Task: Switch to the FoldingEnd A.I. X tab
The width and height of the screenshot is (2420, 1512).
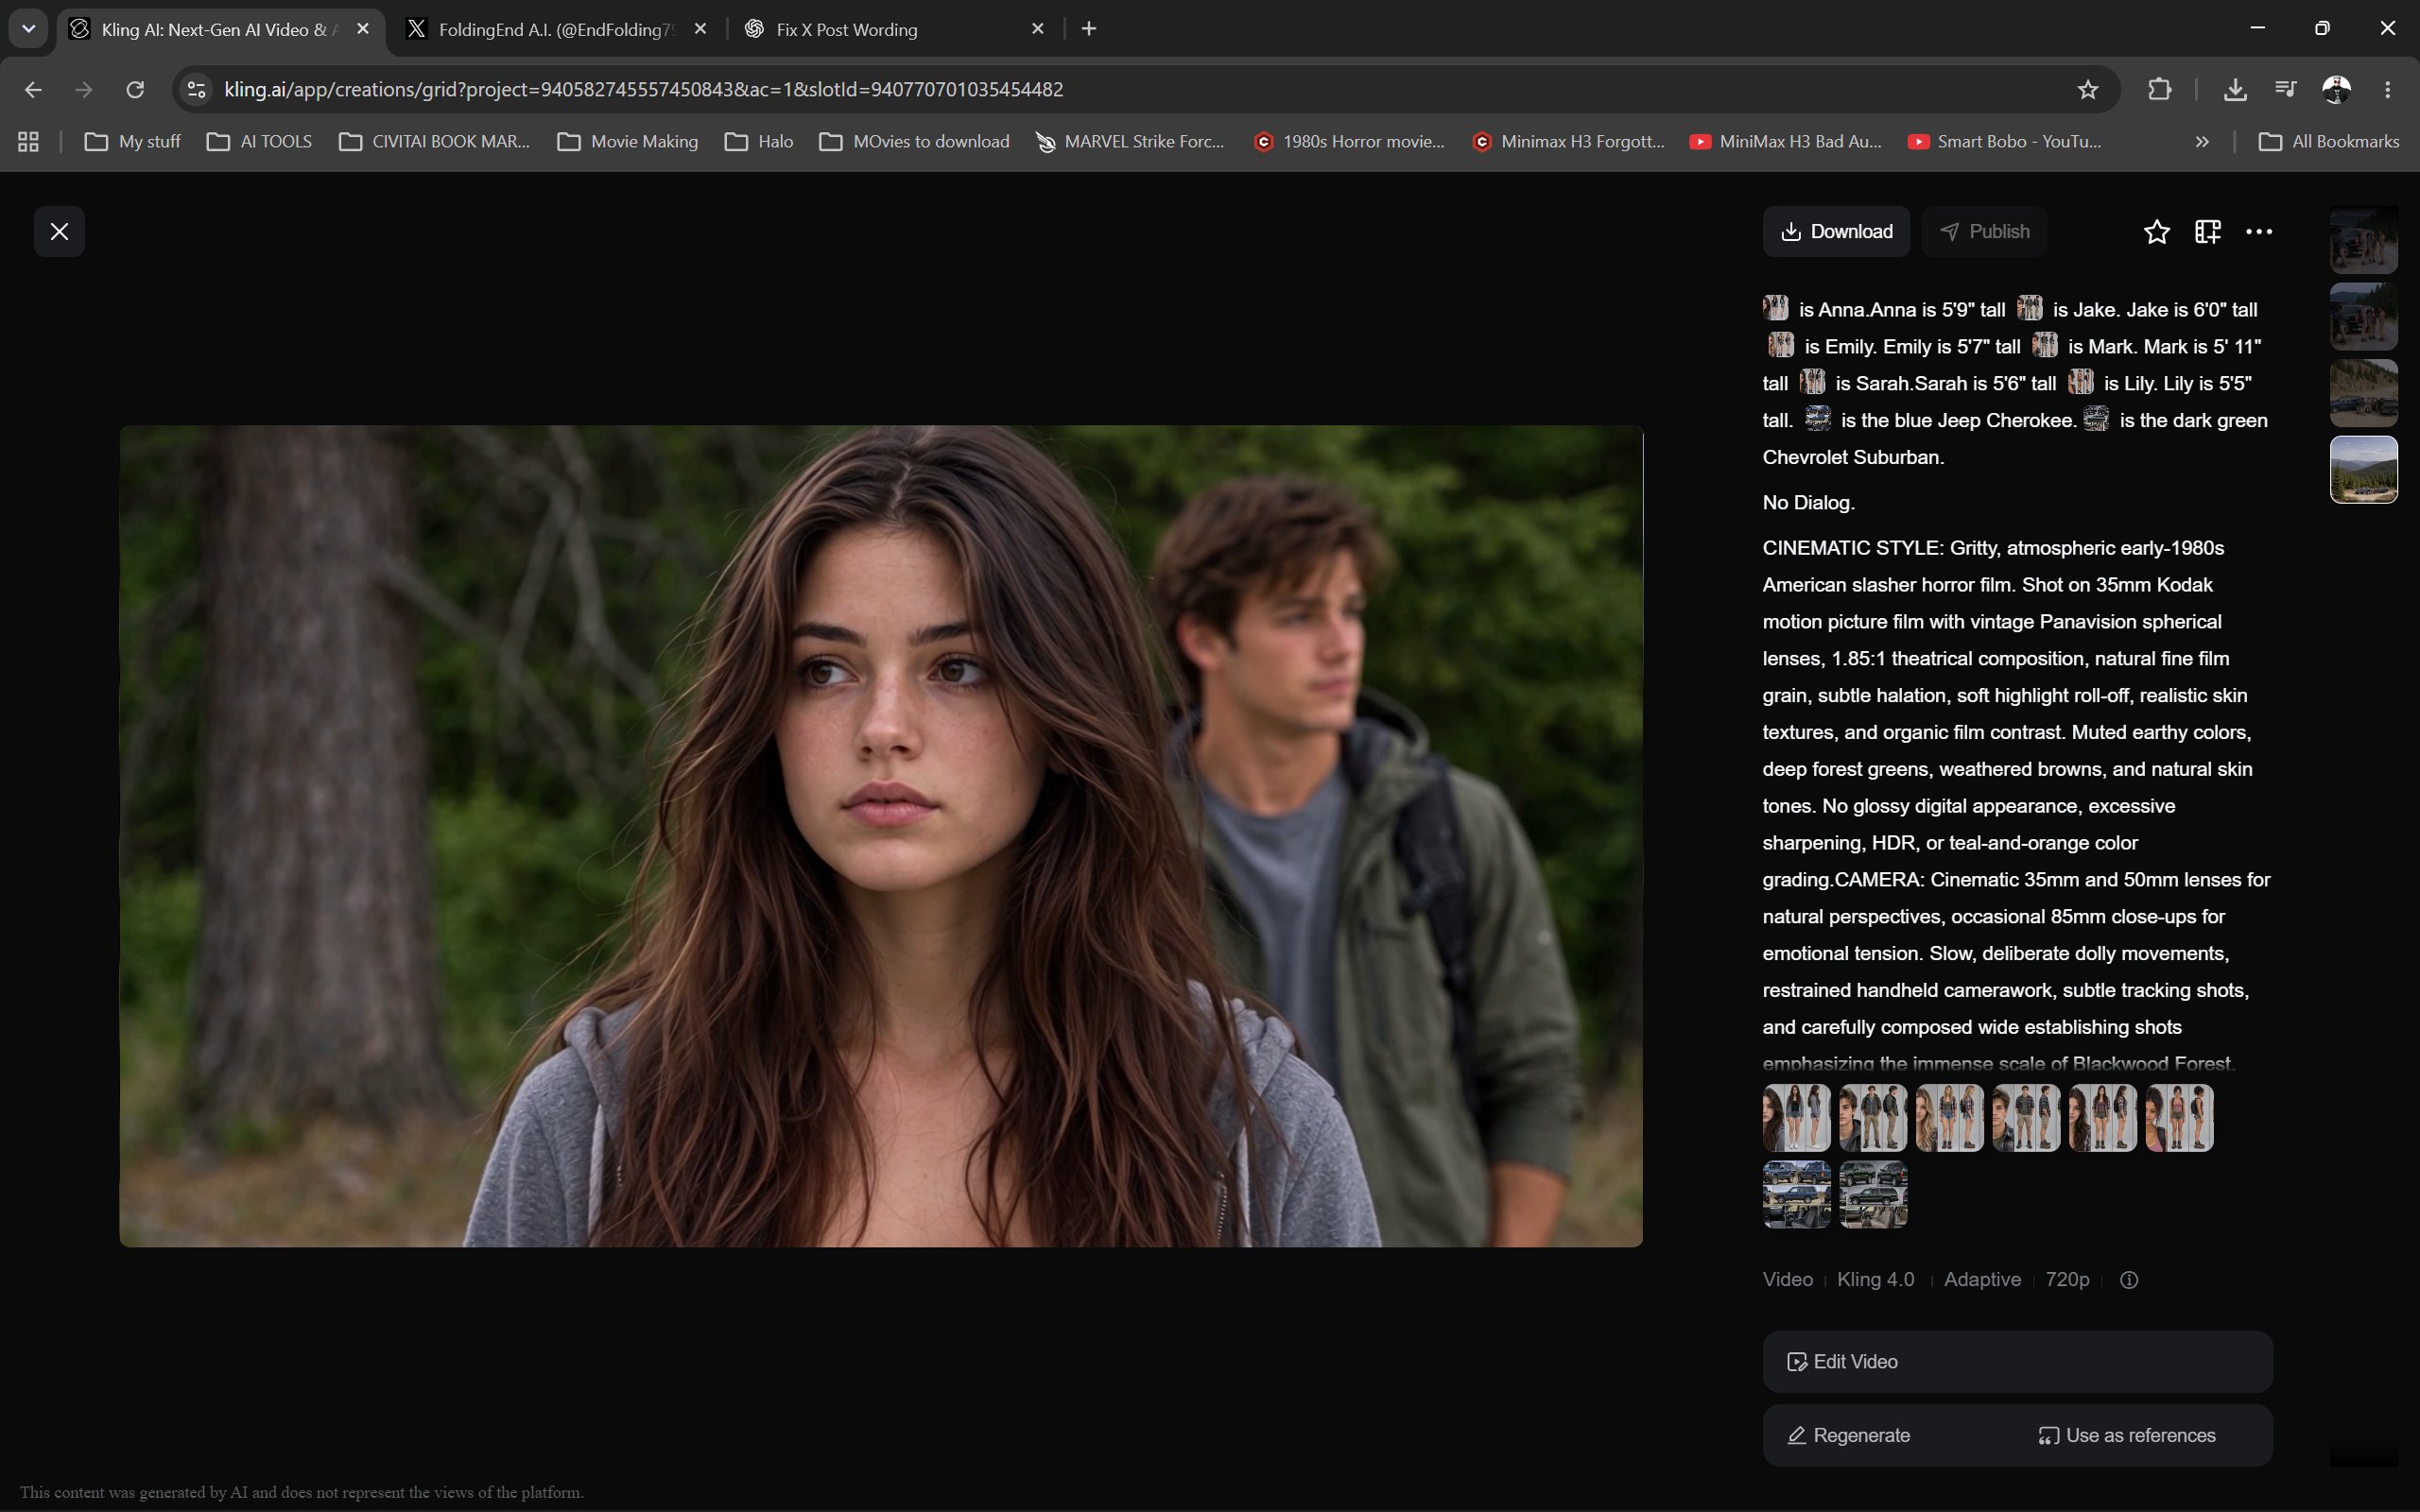Action: (558, 29)
